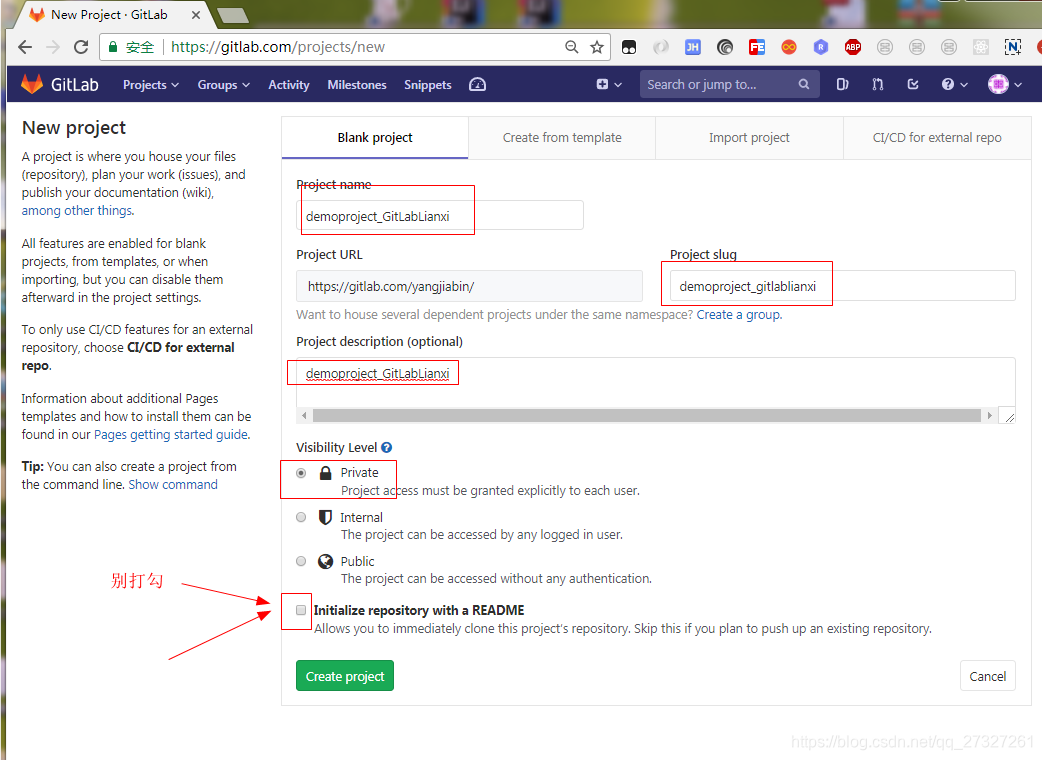Click the secure lock icon
Viewport: 1042px width, 760px height.
pyautogui.click(x=113, y=47)
